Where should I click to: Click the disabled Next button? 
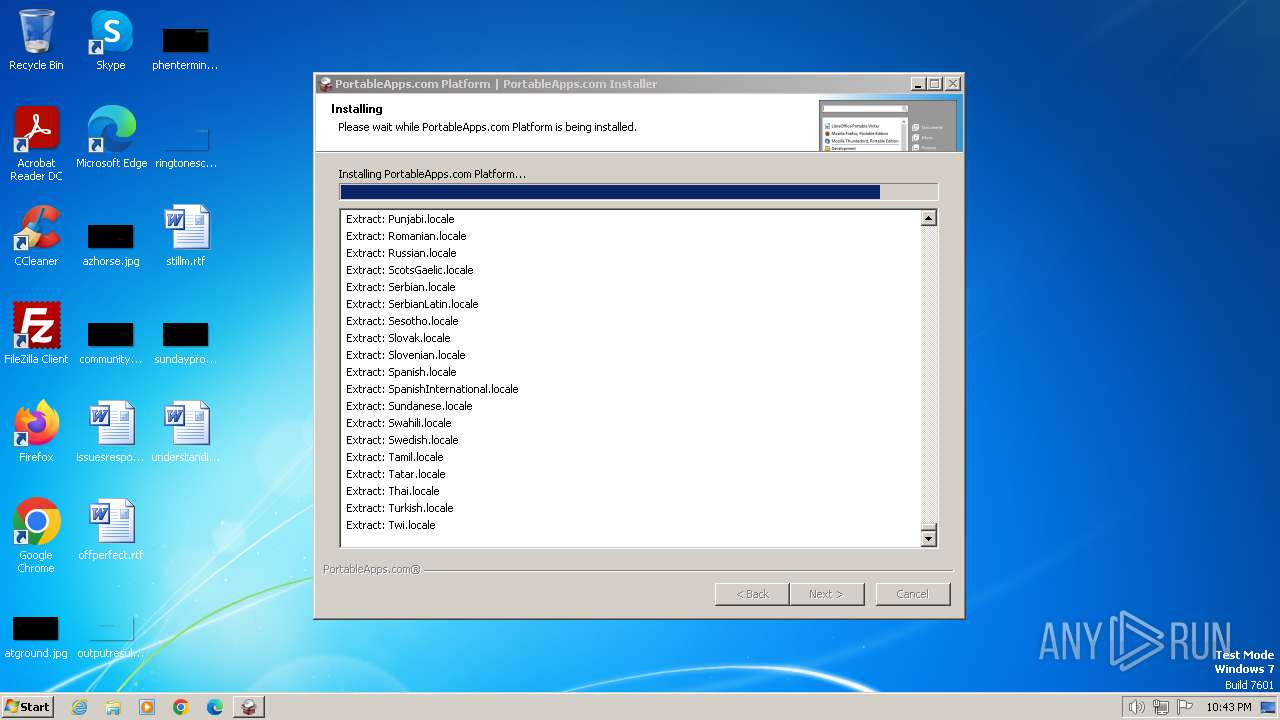tap(826, 594)
